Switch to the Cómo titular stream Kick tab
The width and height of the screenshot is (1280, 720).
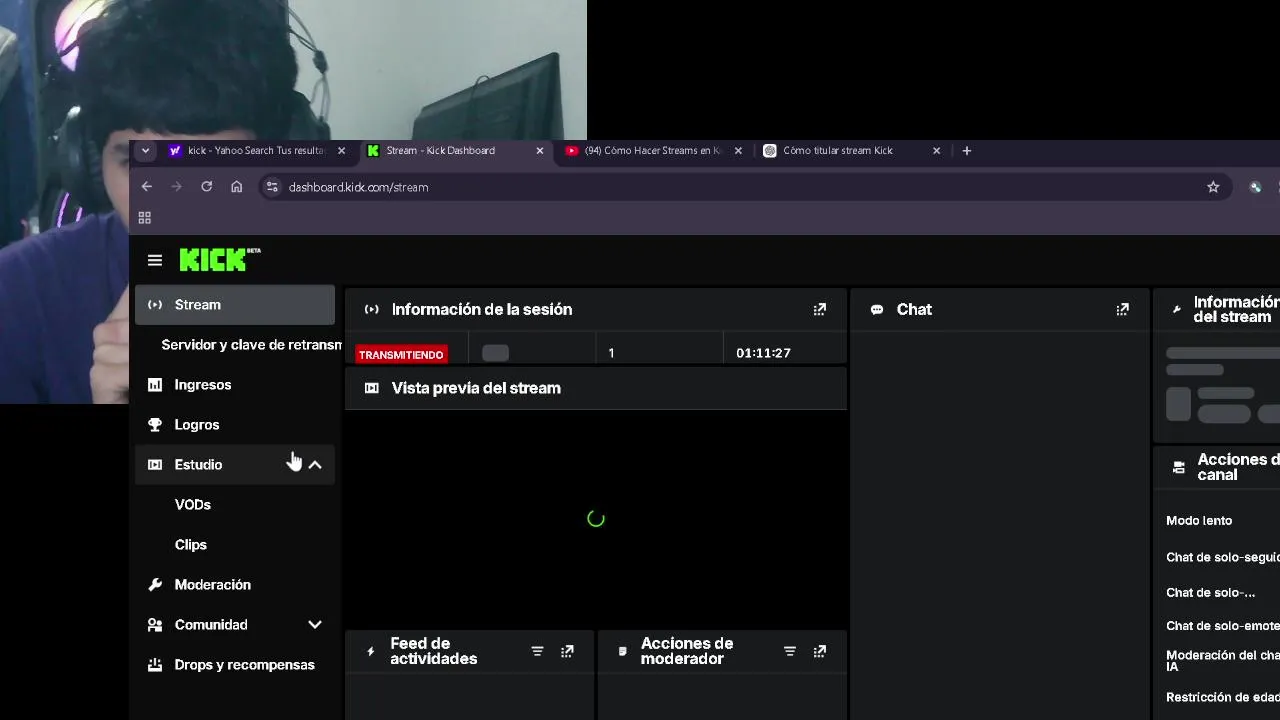[850, 151]
